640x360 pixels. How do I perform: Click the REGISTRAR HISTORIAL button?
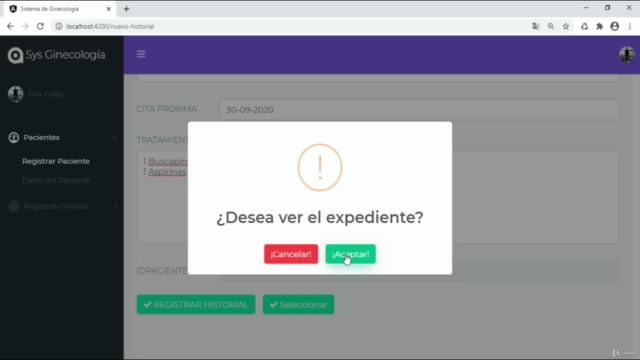click(196, 304)
